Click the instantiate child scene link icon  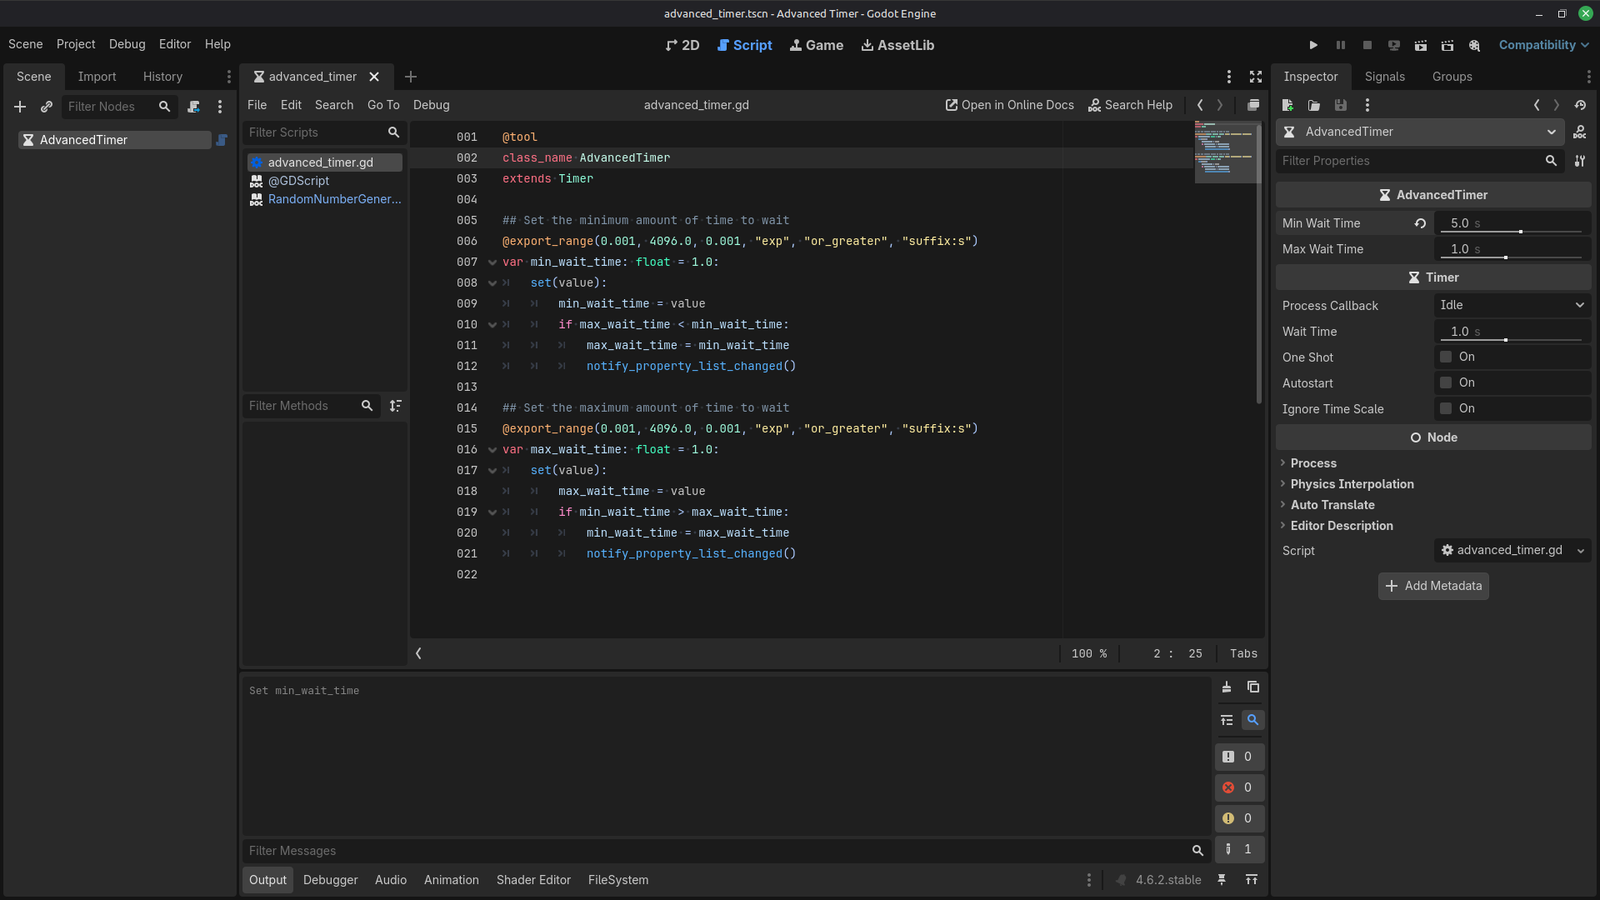(46, 106)
